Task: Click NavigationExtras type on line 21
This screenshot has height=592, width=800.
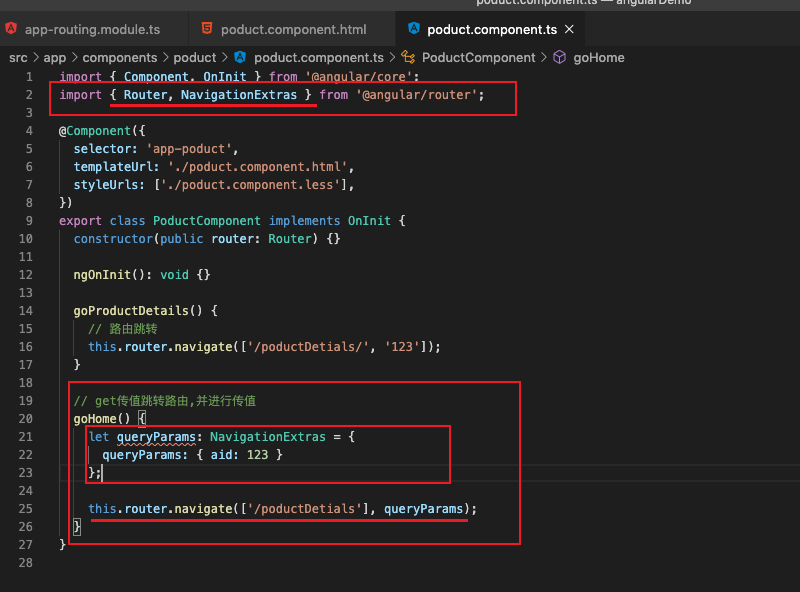Action: click(x=268, y=437)
